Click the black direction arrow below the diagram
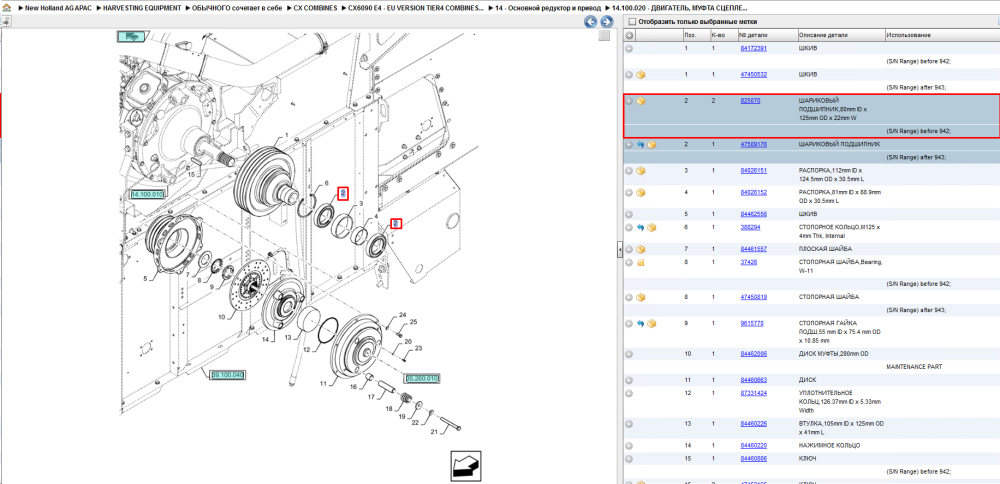Screen dimensions: 1000x484 point(466,466)
